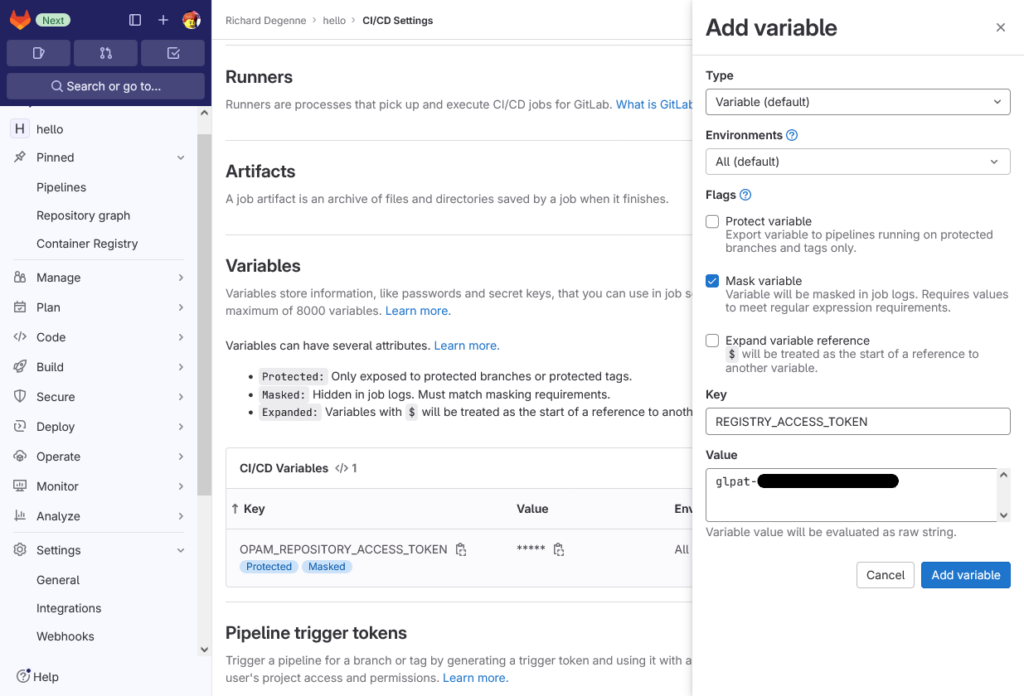
Task: Click inside the Key input field
Action: coord(857,421)
